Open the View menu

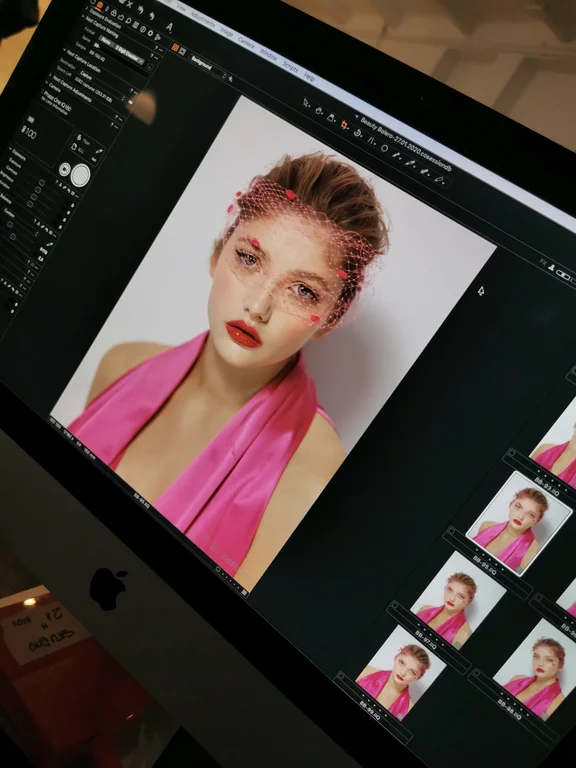[181, 7]
